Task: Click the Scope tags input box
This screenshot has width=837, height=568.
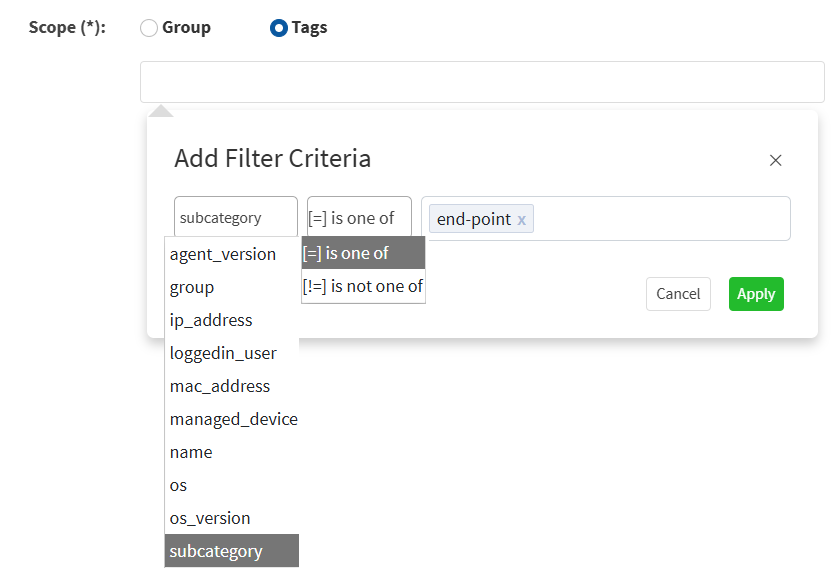Action: 482,82
